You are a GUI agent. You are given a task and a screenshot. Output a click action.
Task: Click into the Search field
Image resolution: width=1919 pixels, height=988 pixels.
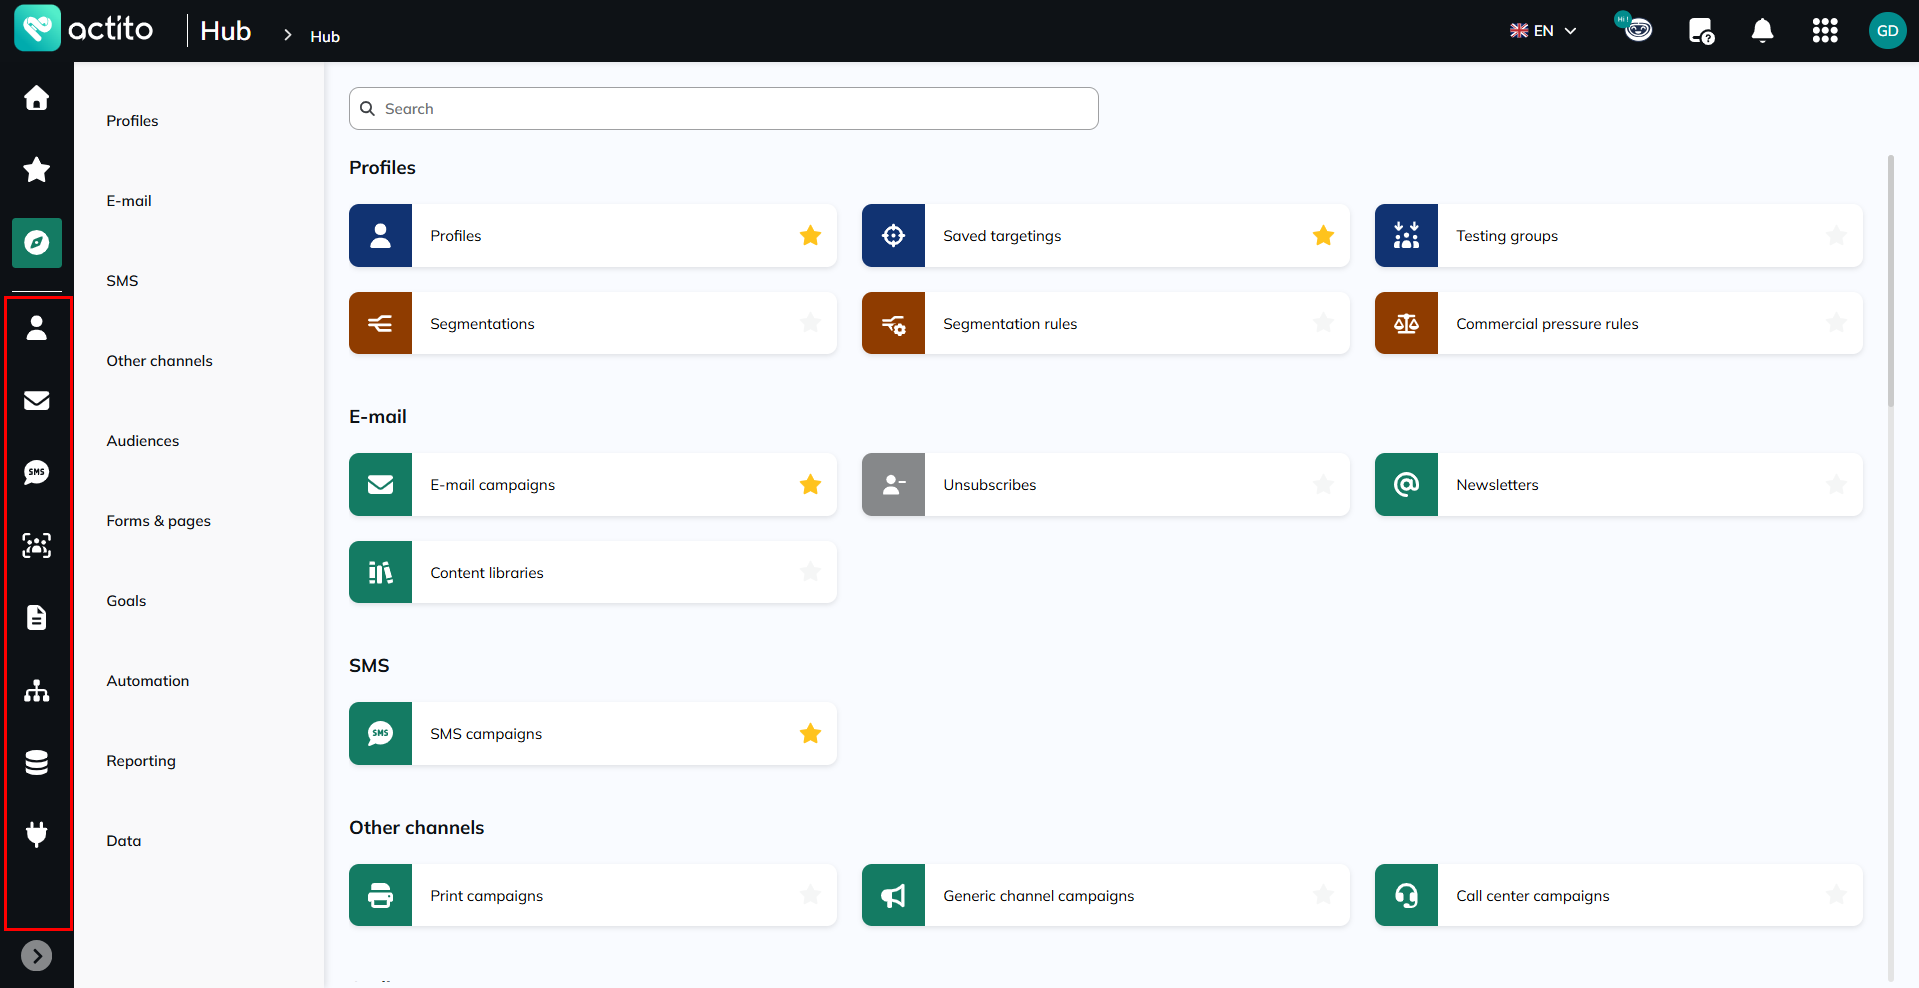coord(724,108)
